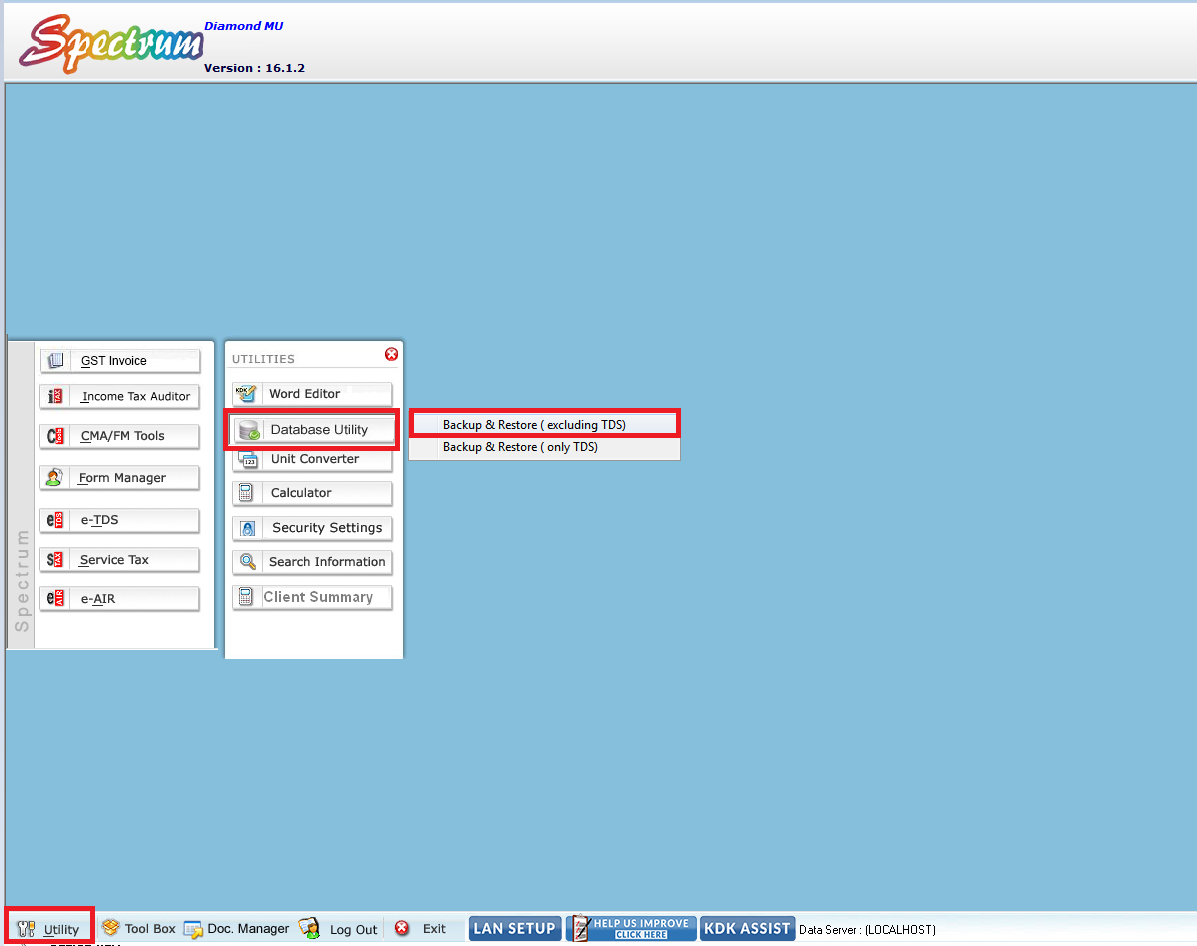1197x946 pixels.
Task: Launch Income Tax Auditor
Action: (x=120, y=396)
